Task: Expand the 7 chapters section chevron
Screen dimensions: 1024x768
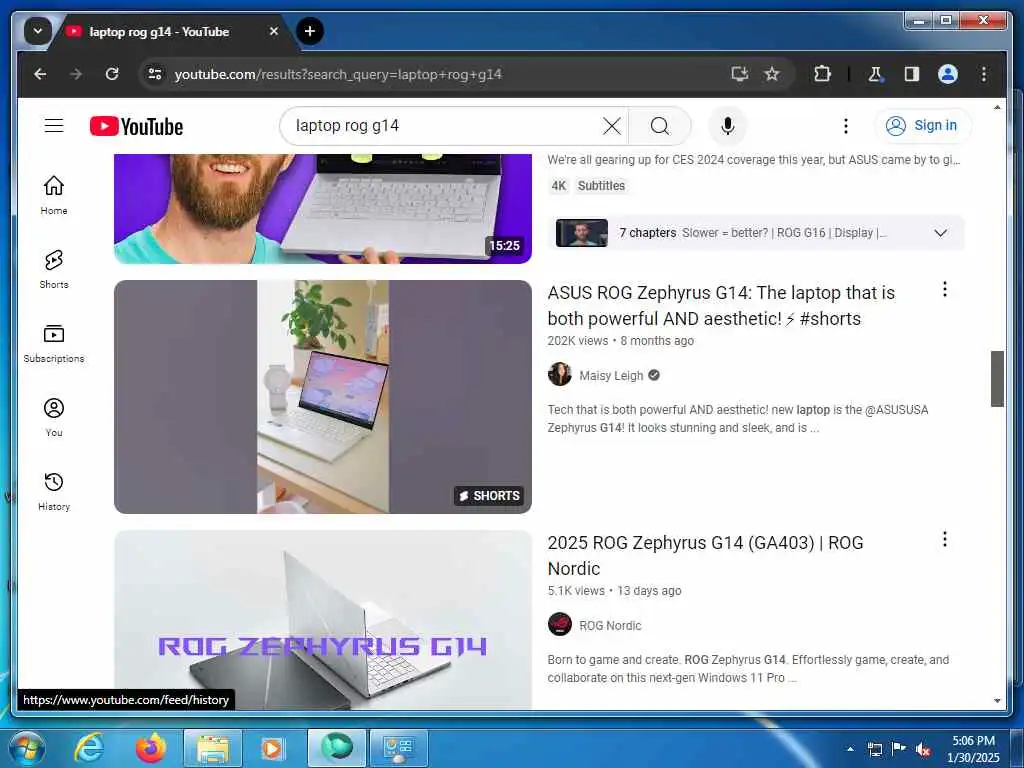Action: [x=940, y=233]
